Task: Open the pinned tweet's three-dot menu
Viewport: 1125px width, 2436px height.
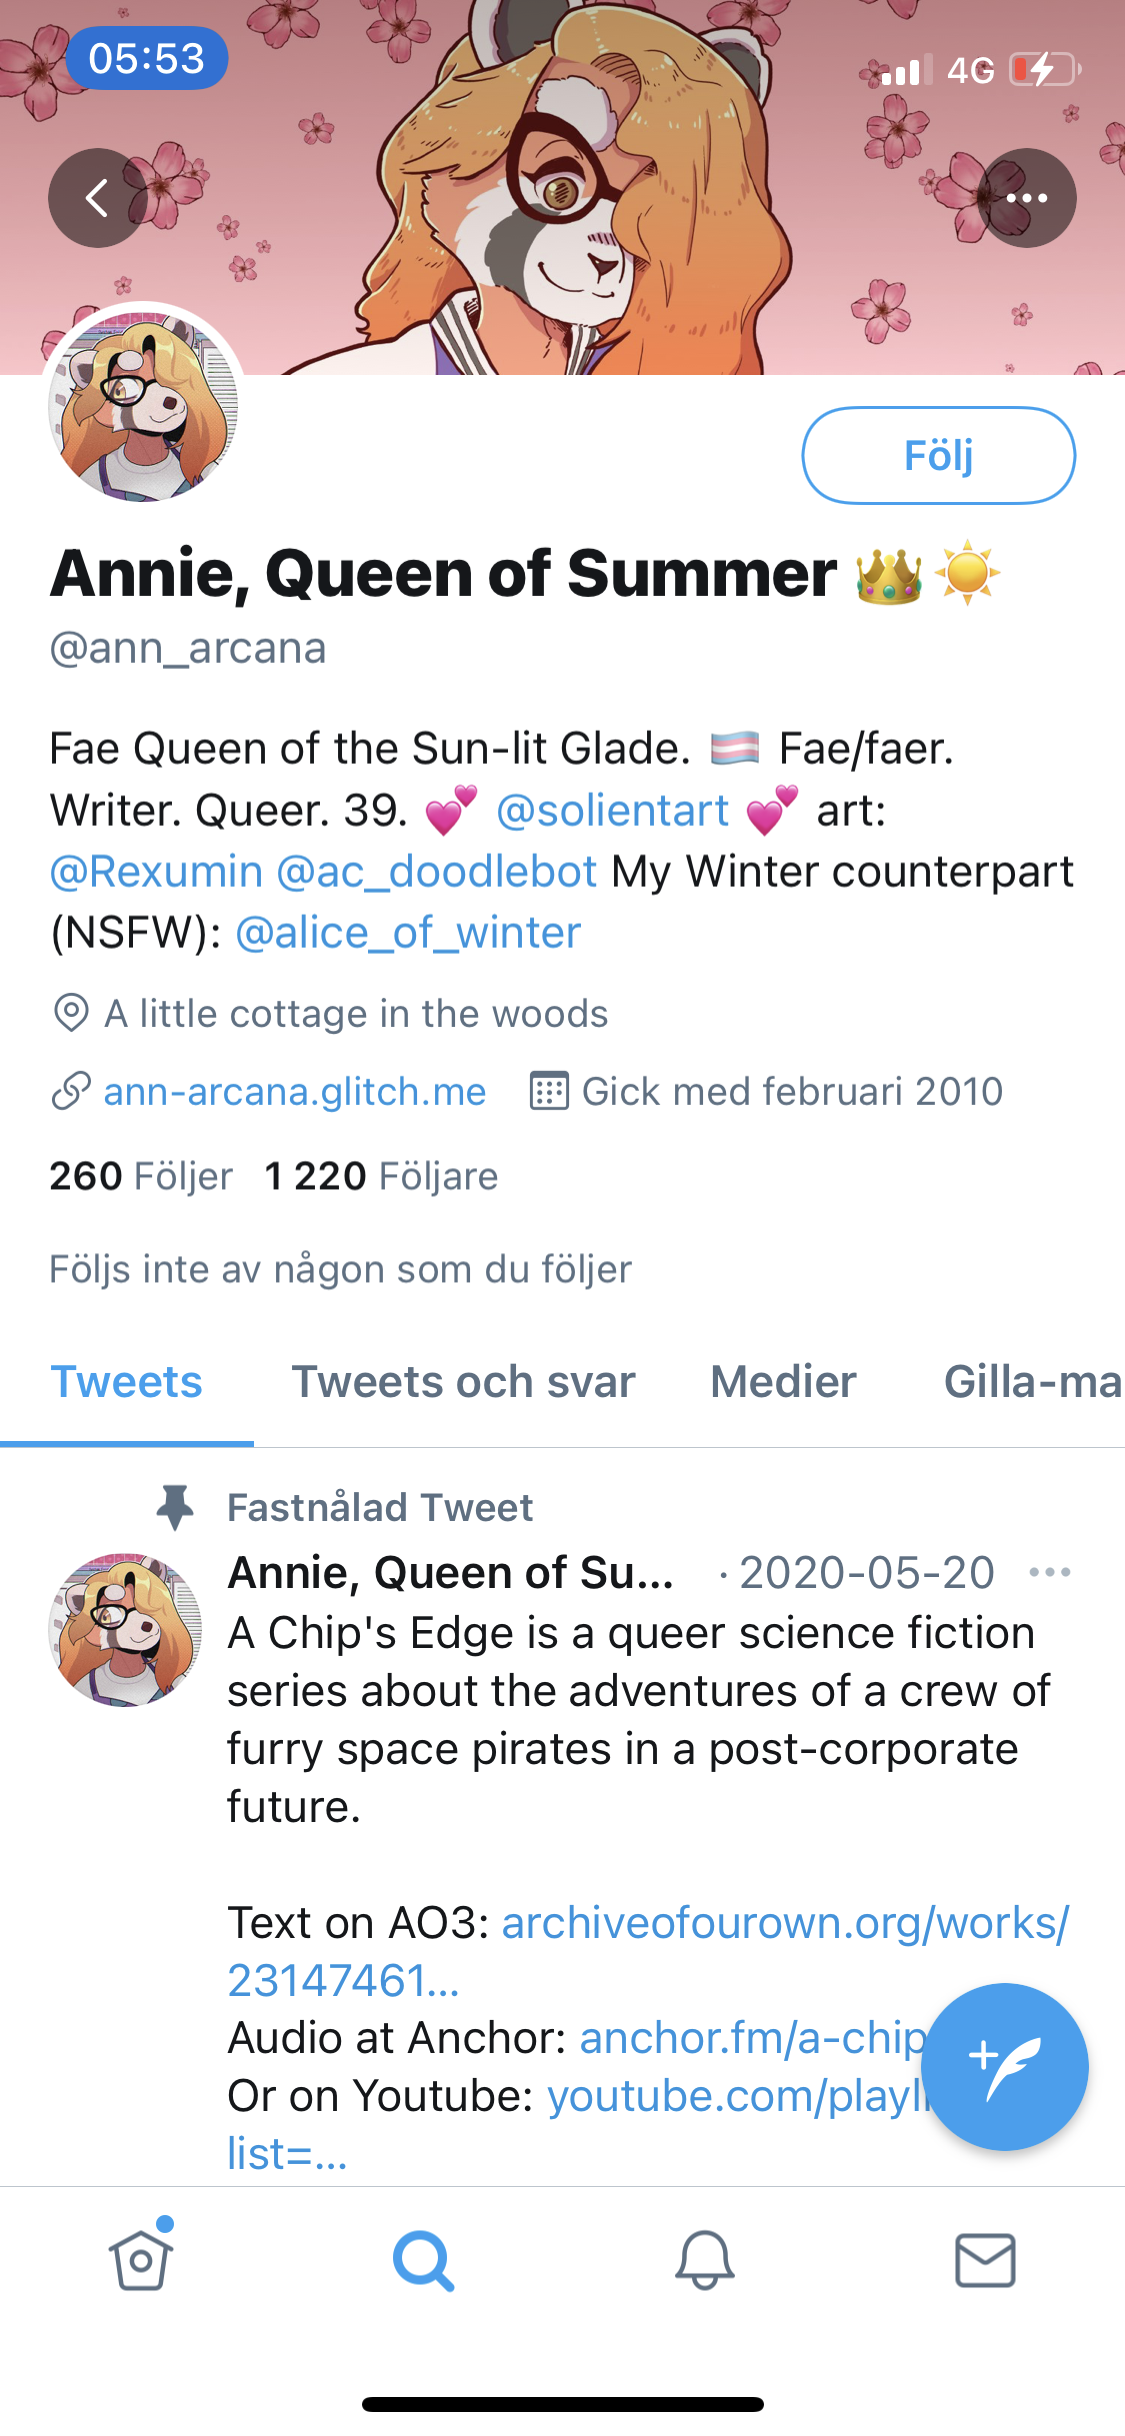Action: pyautogui.click(x=1050, y=1573)
